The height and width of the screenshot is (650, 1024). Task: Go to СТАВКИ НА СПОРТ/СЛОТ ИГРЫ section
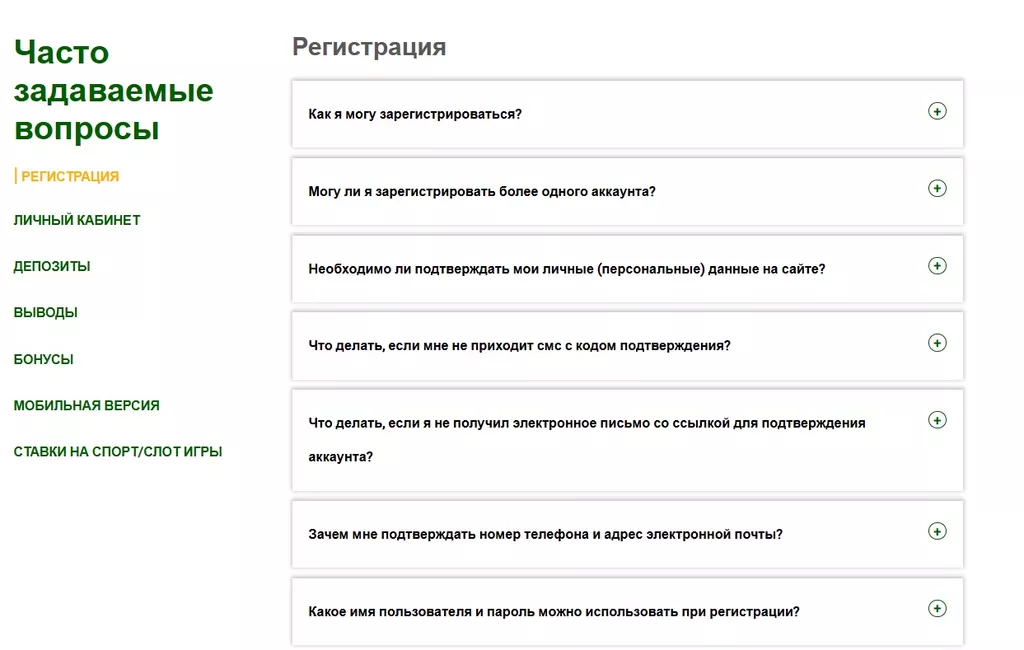(118, 452)
